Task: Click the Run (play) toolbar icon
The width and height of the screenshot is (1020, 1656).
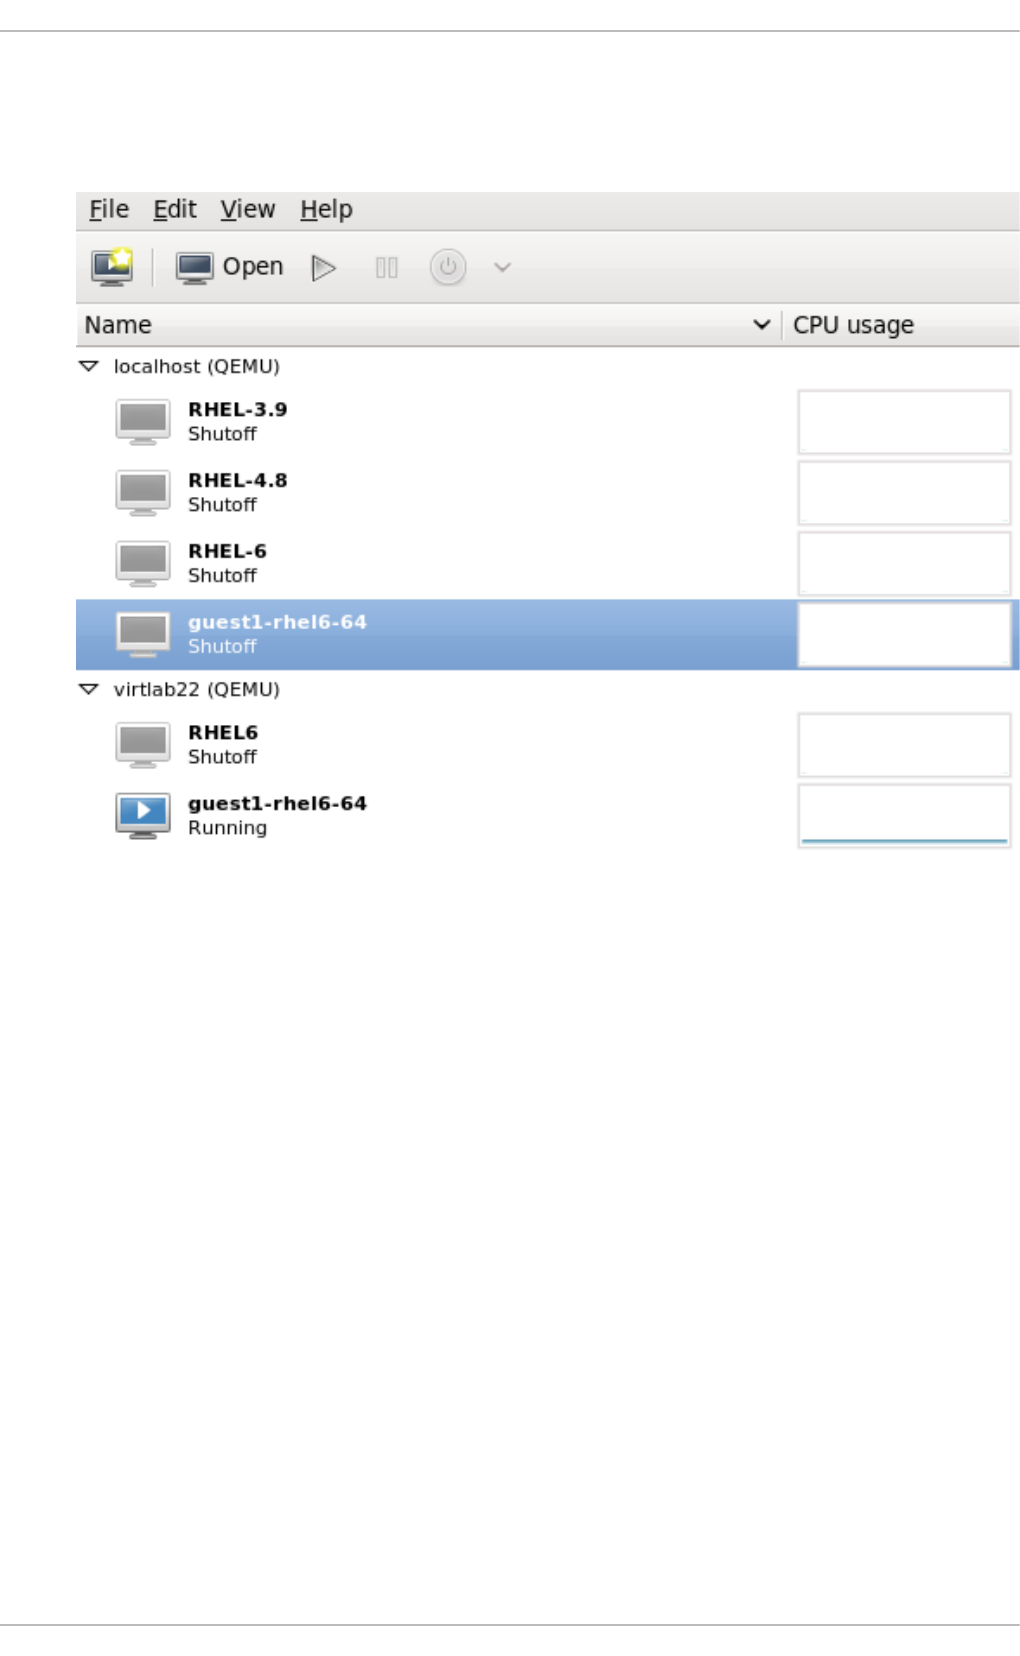Action: pyautogui.click(x=323, y=267)
